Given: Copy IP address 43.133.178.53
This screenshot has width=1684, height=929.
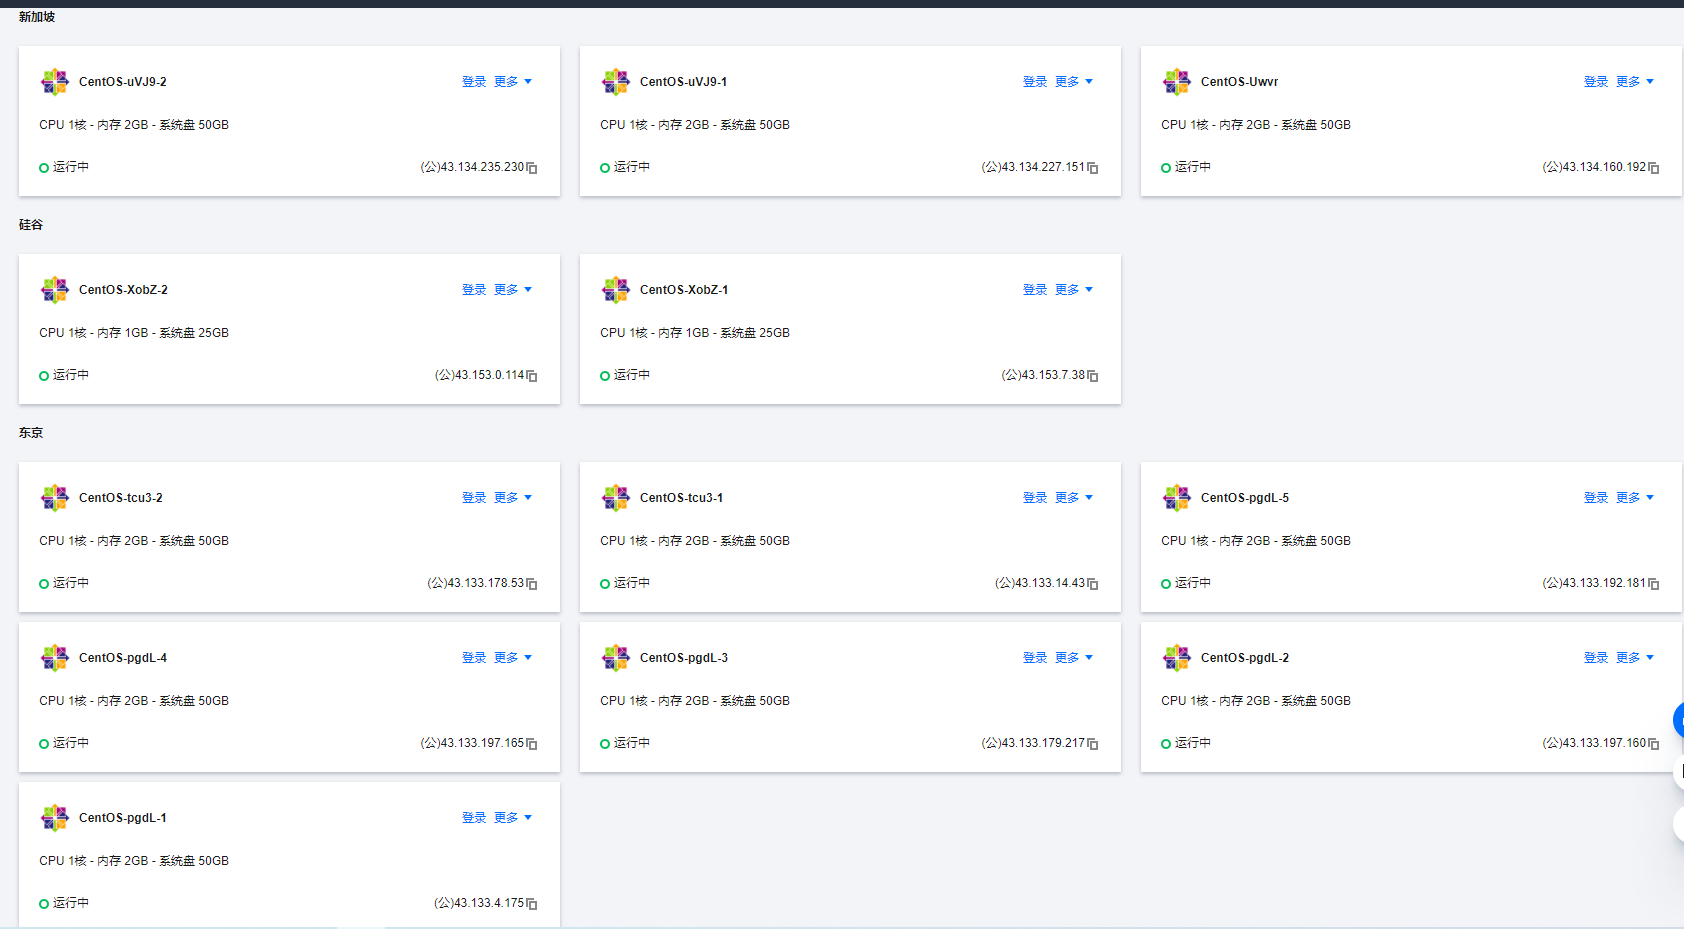Looking at the screenshot, I should [x=532, y=584].
